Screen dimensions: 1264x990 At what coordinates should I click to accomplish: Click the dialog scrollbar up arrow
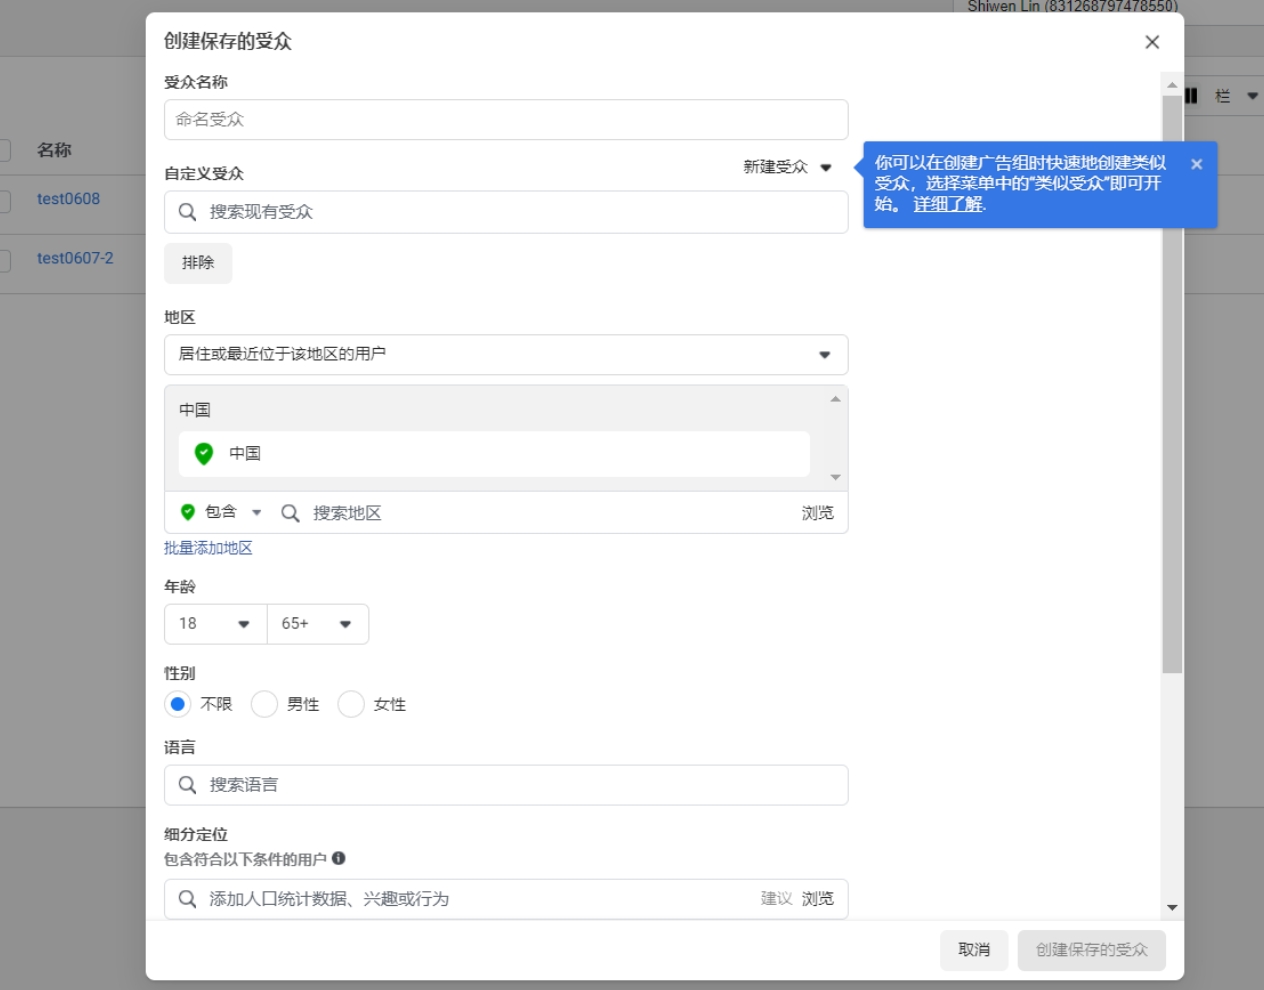tap(1172, 85)
